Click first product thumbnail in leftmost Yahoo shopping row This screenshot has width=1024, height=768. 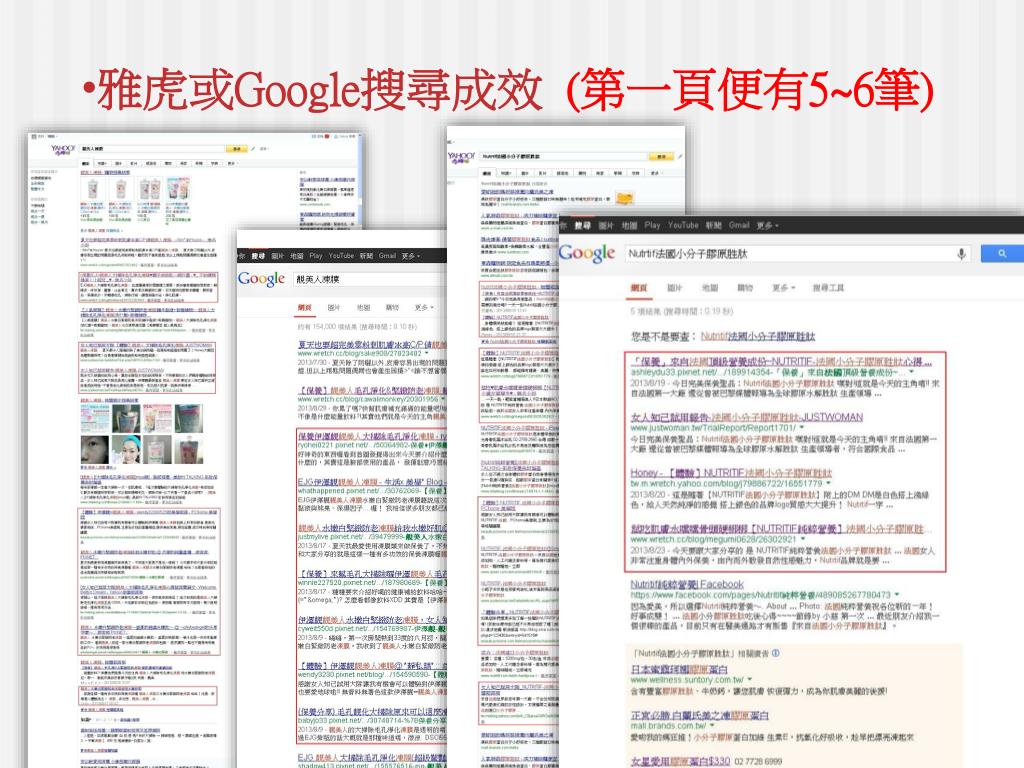click(93, 189)
